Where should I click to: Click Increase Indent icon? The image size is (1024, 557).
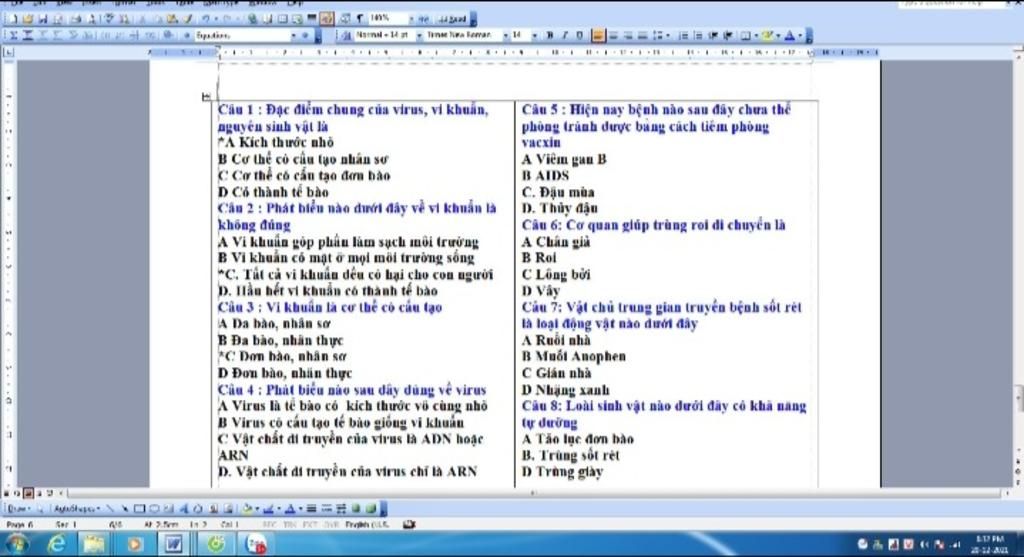click(x=728, y=35)
